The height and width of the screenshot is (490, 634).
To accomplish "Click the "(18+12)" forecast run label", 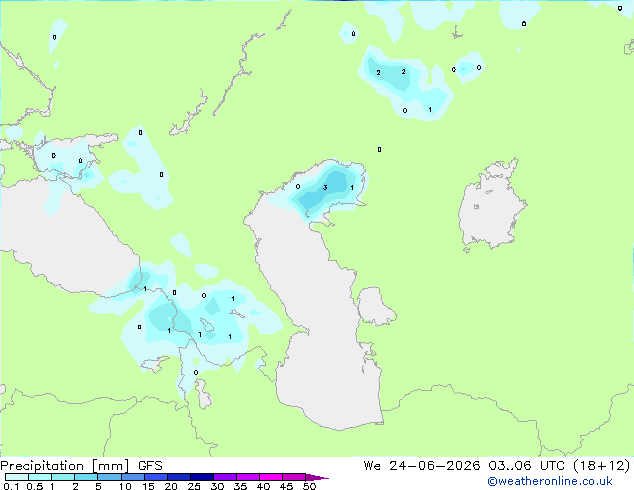I will (x=602, y=466).
